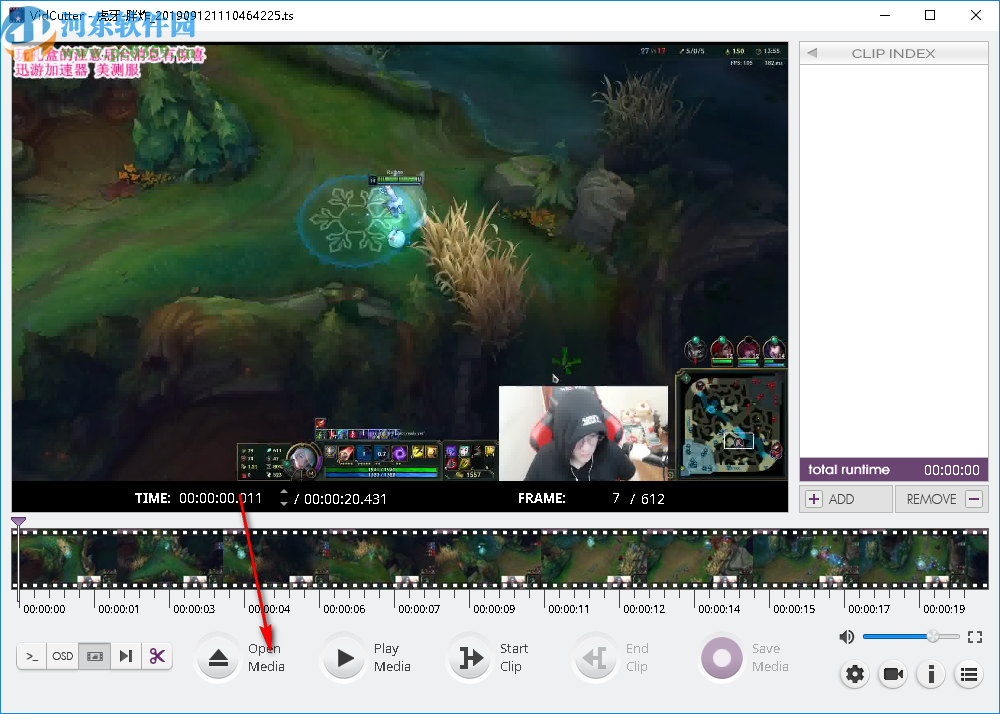The width and height of the screenshot is (1000, 714).
Task: Mute audio with the speaker icon
Action: 846,636
